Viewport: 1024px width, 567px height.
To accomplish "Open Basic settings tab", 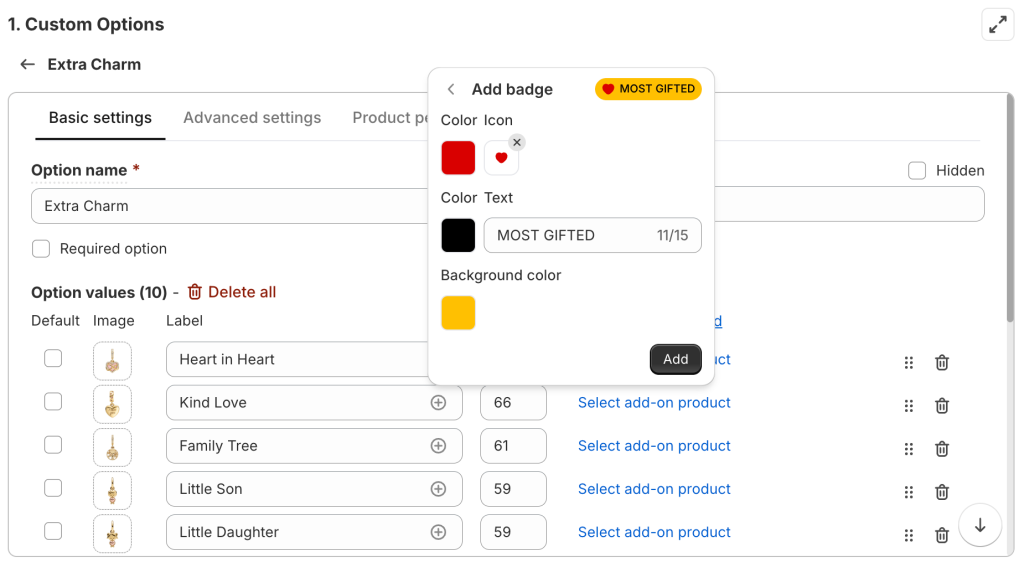I will click(x=100, y=118).
